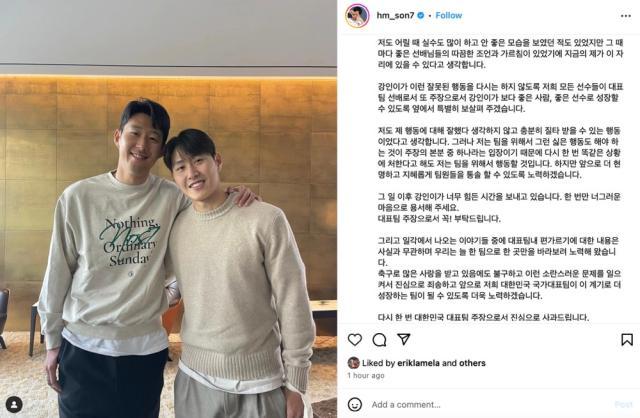Follow the hm_son7 account
The height and width of the screenshot is (418, 640).
[449, 16]
